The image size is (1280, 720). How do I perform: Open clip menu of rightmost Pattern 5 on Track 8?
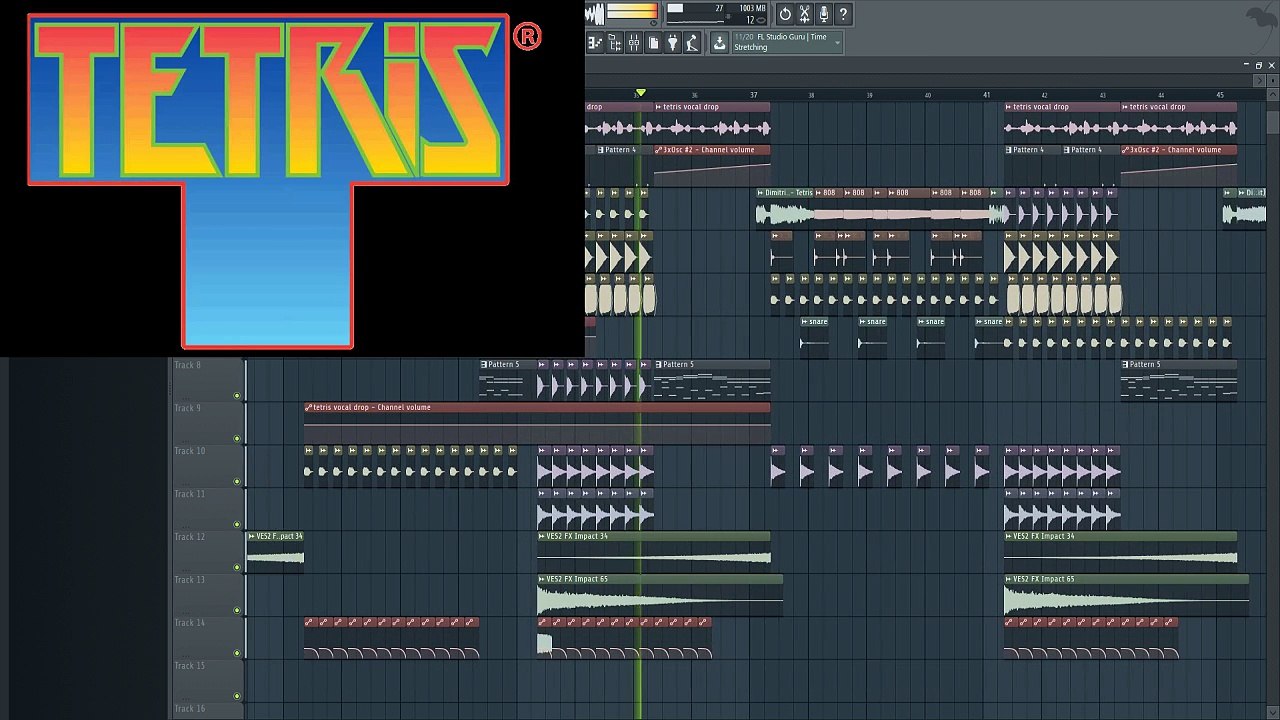1126,364
